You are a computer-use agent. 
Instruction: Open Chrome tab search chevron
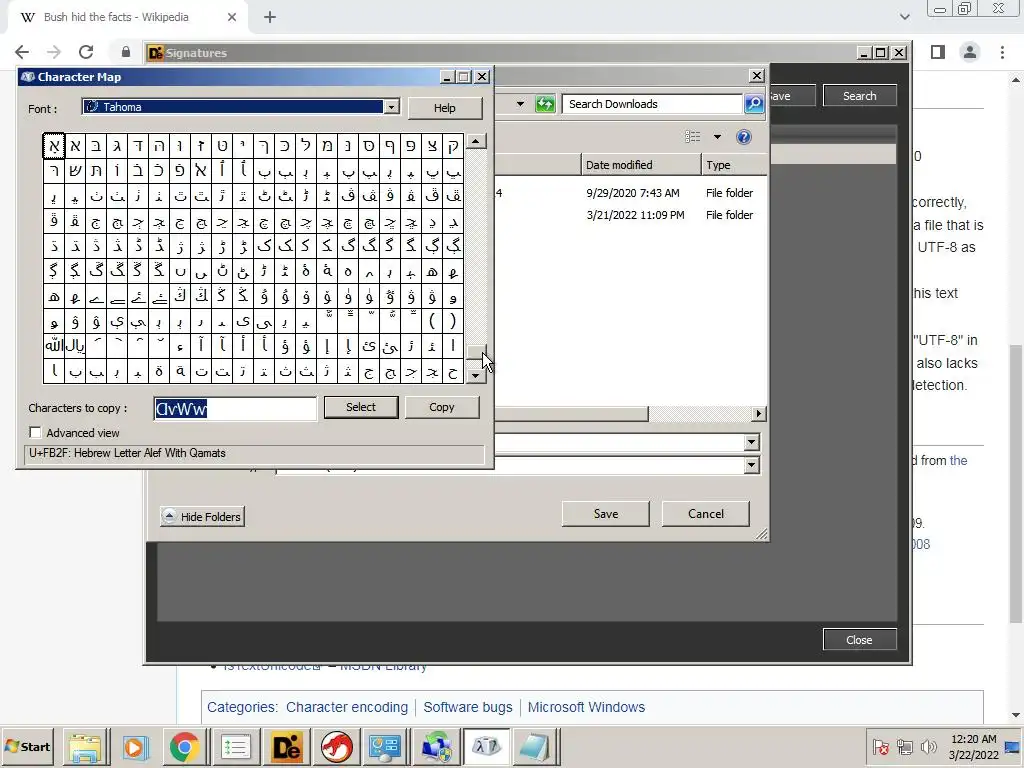(x=904, y=18)
